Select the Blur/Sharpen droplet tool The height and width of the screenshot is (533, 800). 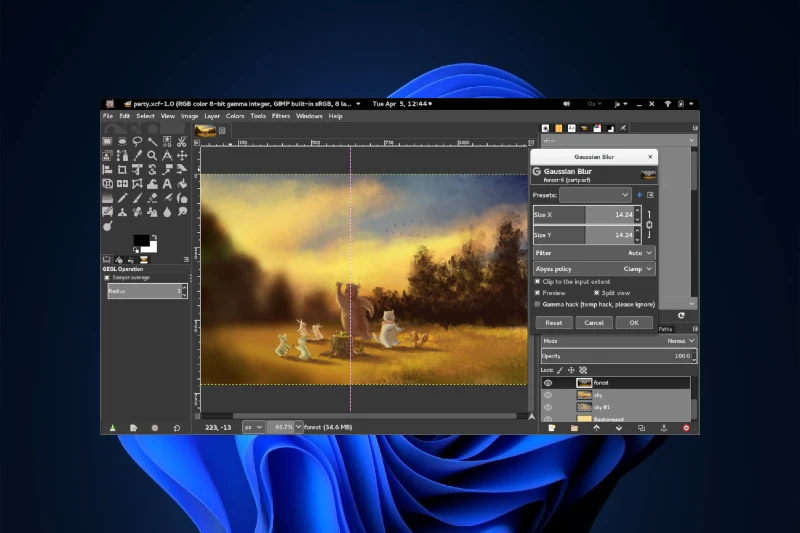click(167, 212)
